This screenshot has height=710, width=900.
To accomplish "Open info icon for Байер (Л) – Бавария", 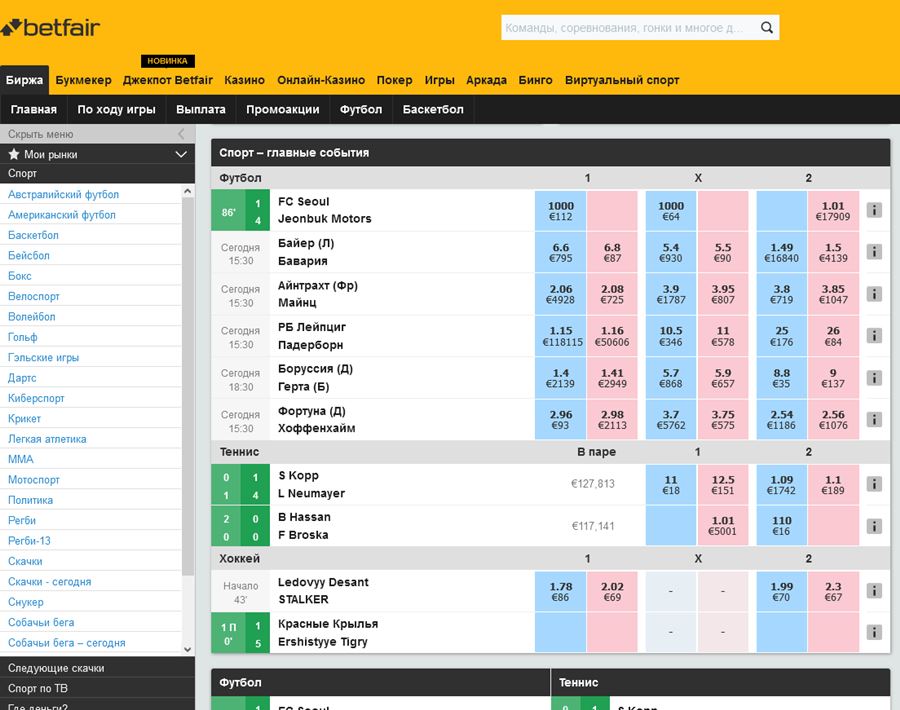I will point(874,251).
